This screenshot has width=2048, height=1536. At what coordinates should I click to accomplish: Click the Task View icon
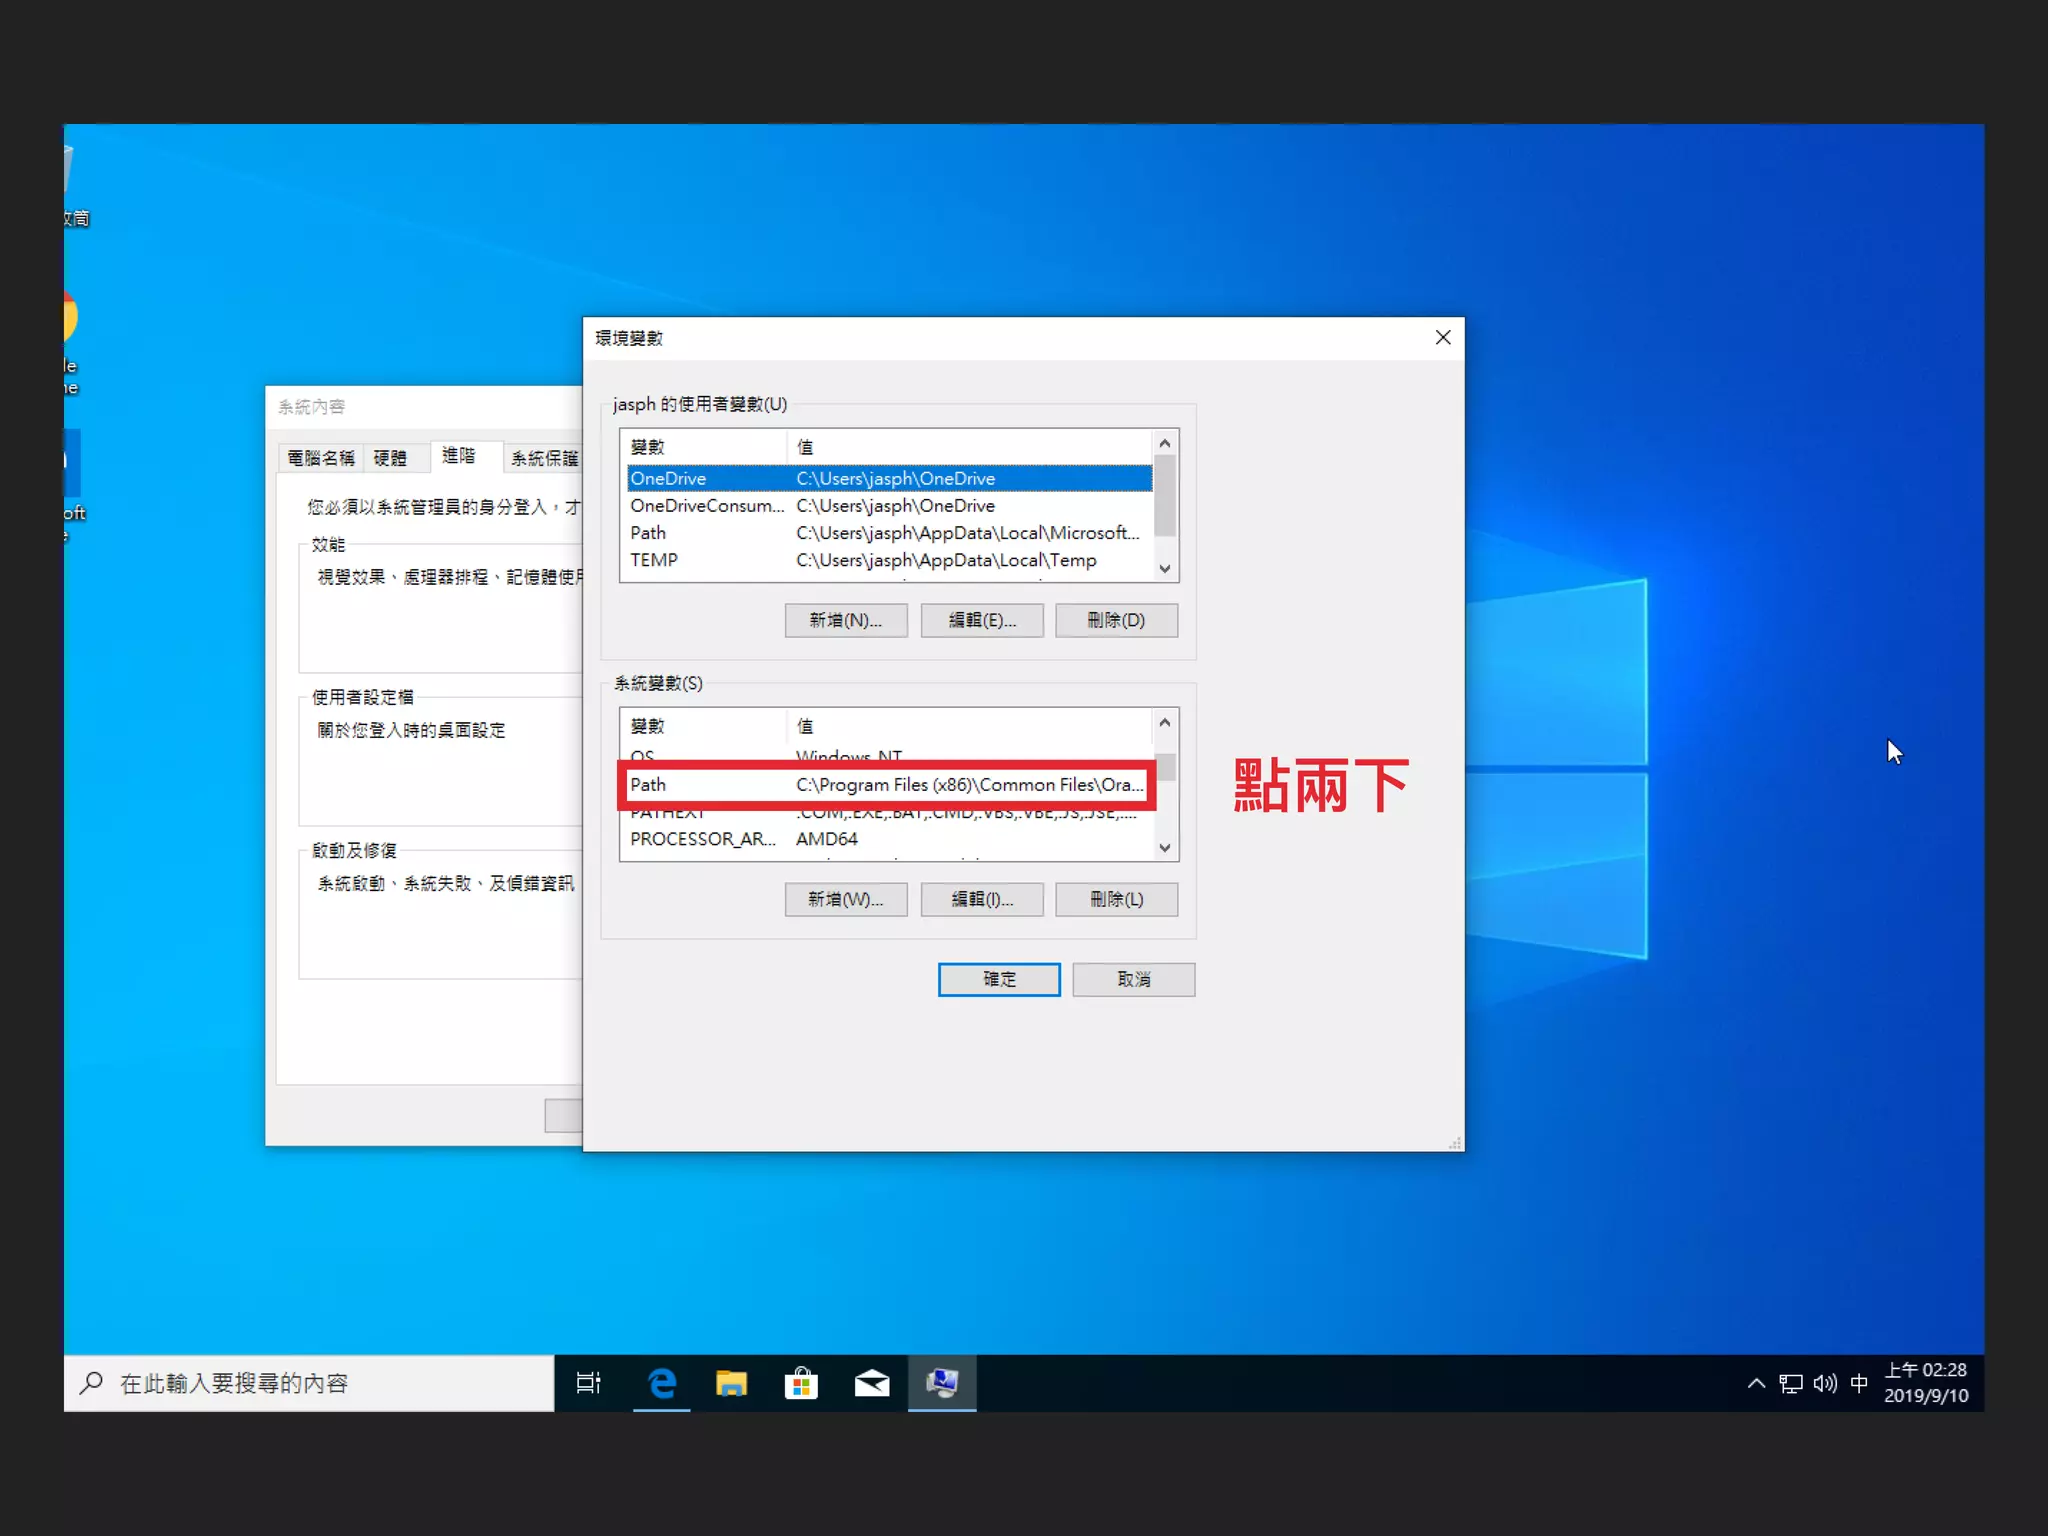[588, 1383]
